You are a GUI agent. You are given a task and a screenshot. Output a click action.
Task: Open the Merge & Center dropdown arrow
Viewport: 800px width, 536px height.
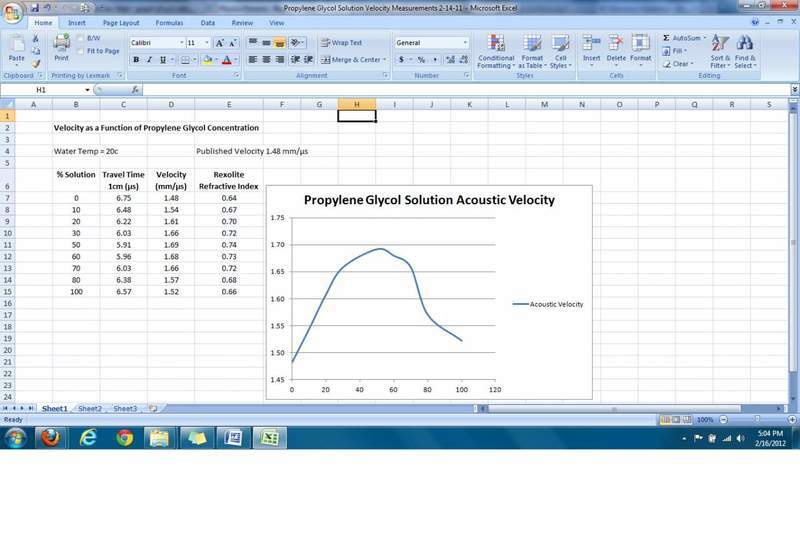385,60
